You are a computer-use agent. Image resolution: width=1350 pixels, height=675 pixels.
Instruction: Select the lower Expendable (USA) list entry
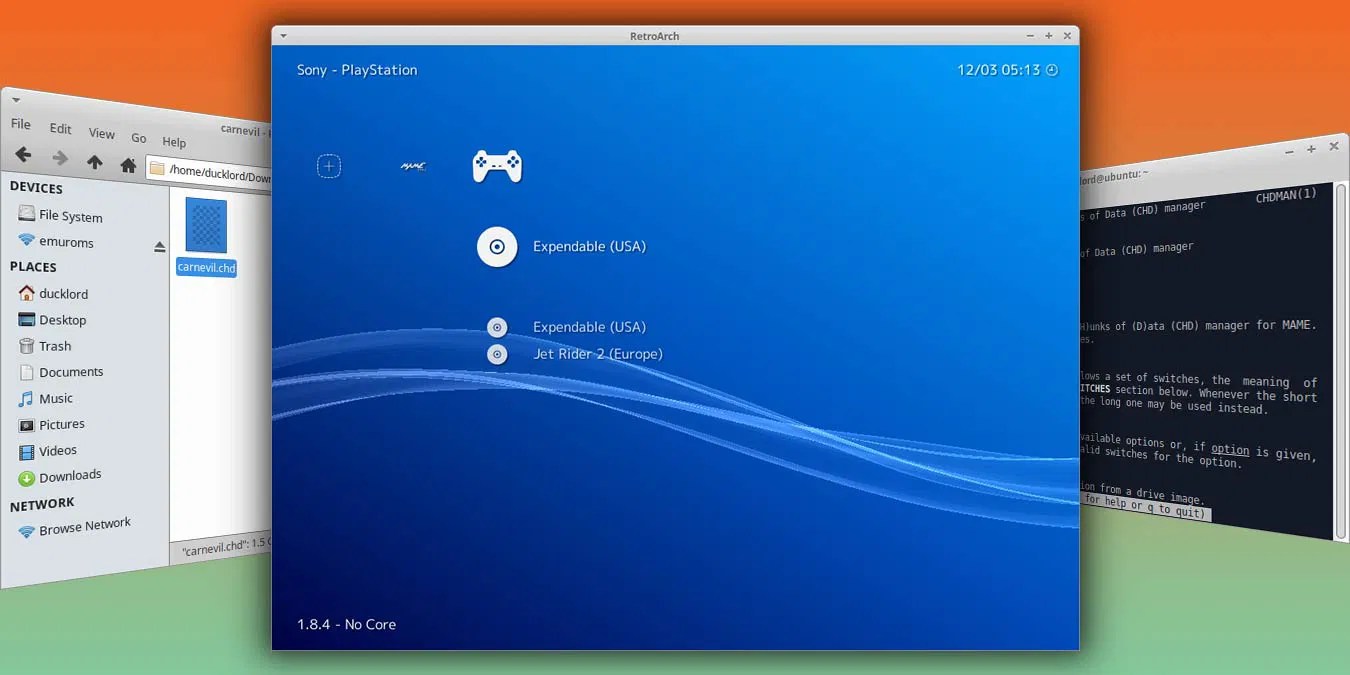click(x=589, y=327)
